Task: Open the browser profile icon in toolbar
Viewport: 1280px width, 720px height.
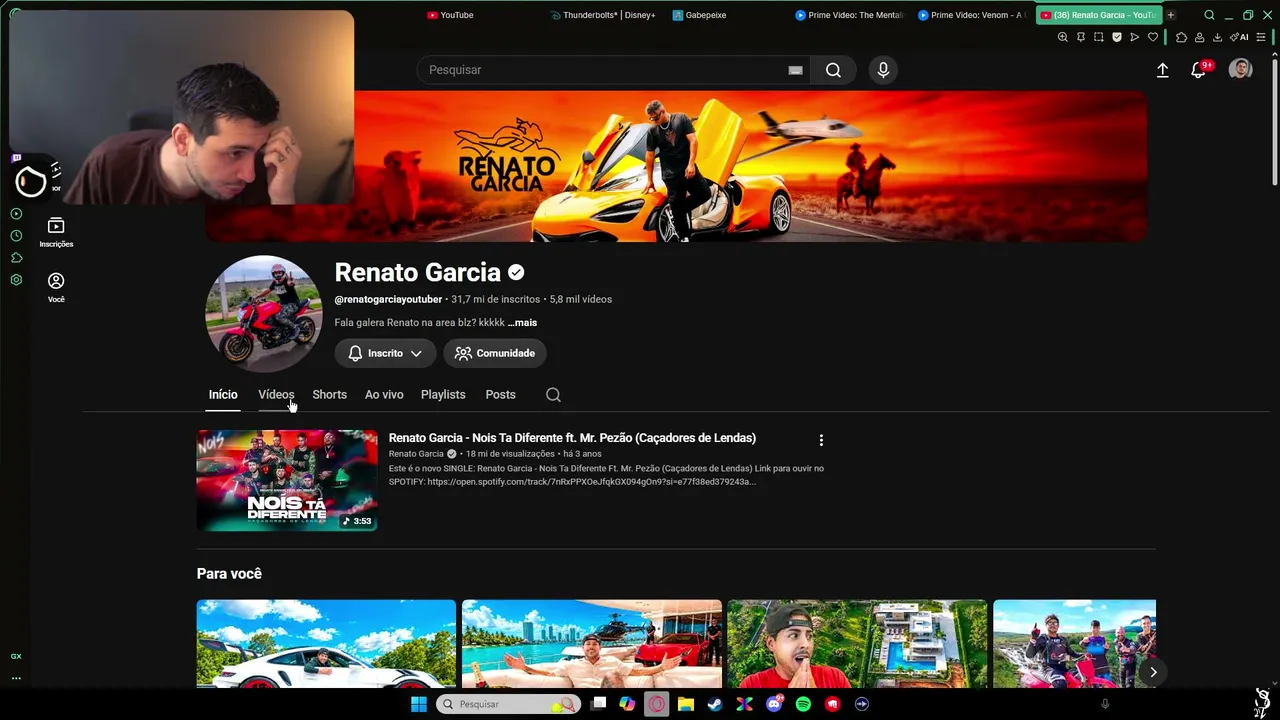Action: coord(1199,37)
